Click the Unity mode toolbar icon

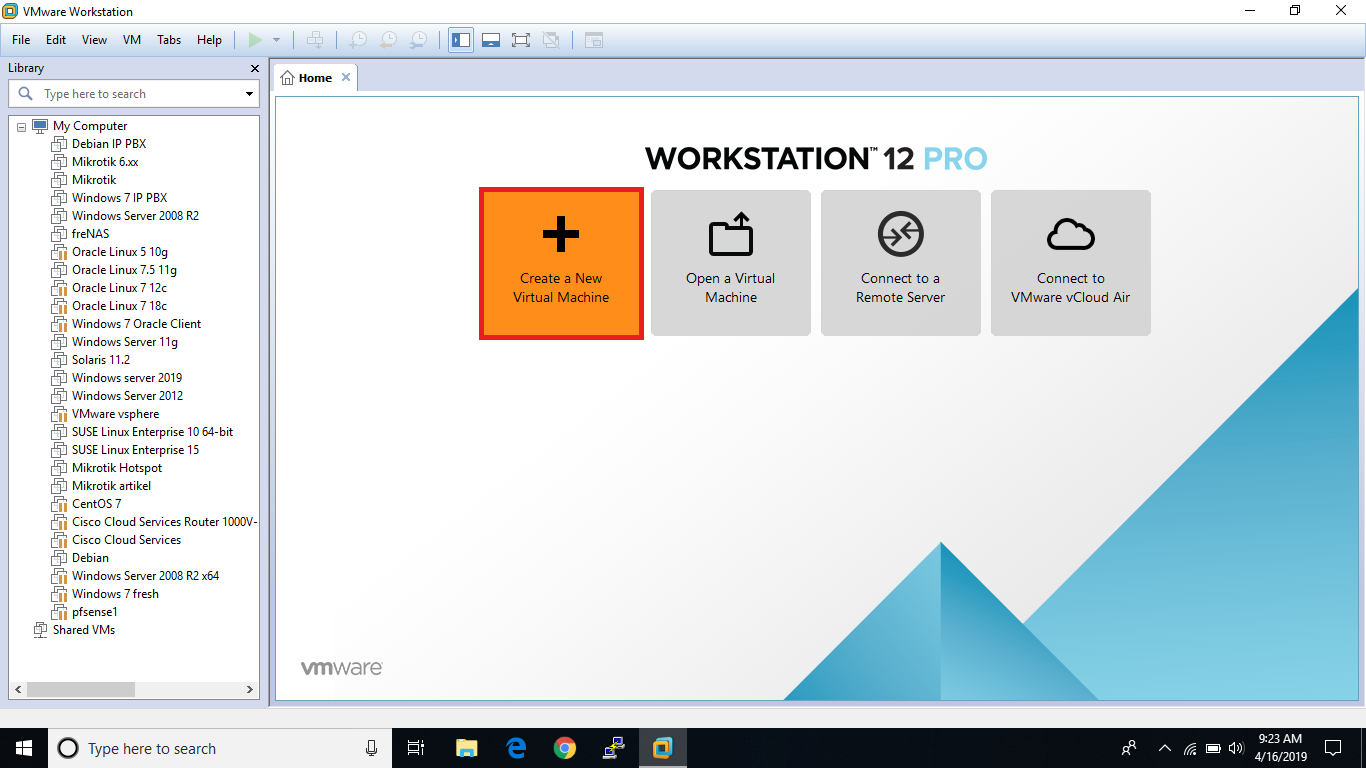click(x=551, y=40)
